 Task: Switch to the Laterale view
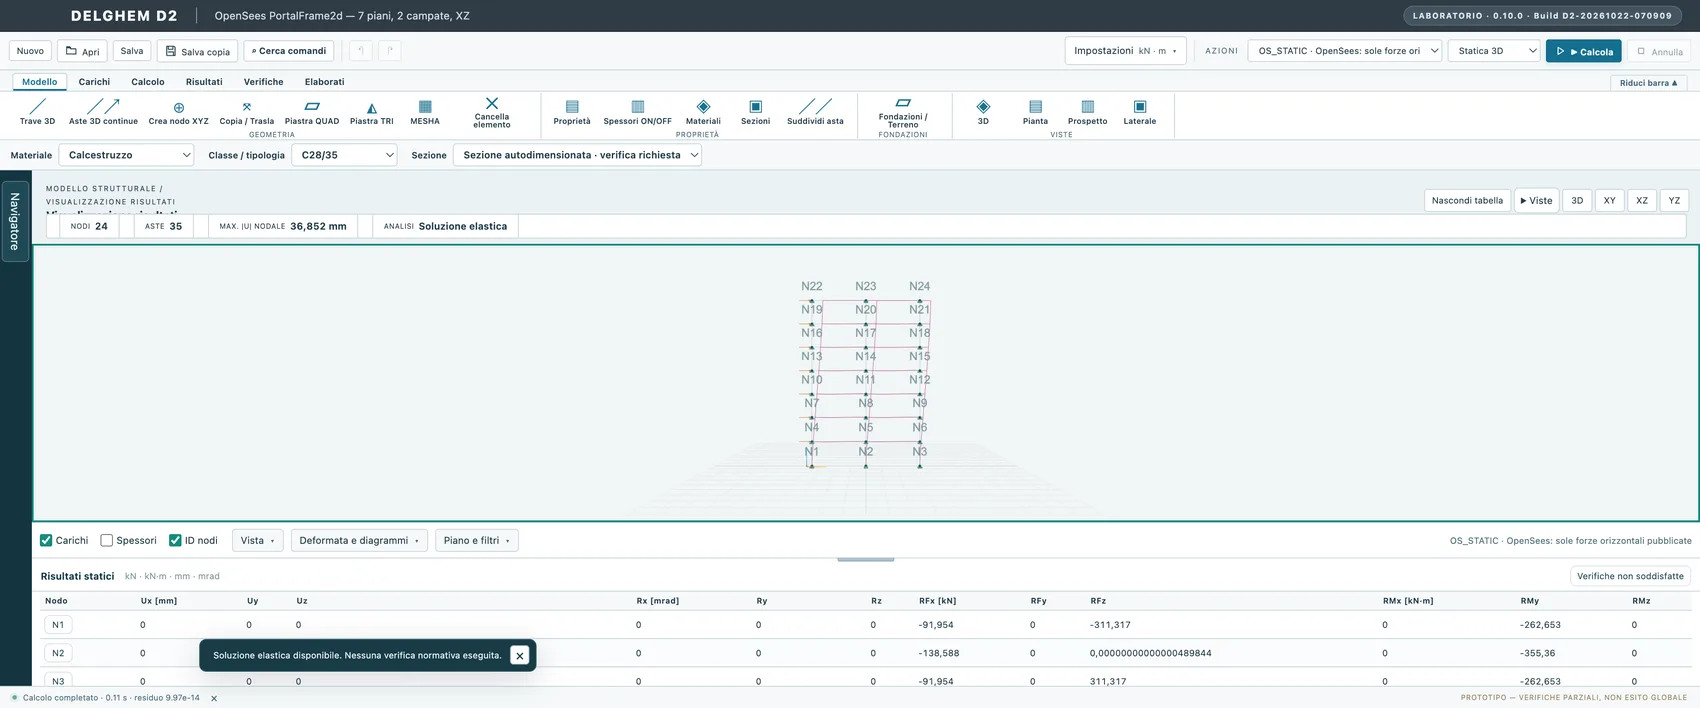tap(1140, 112)
